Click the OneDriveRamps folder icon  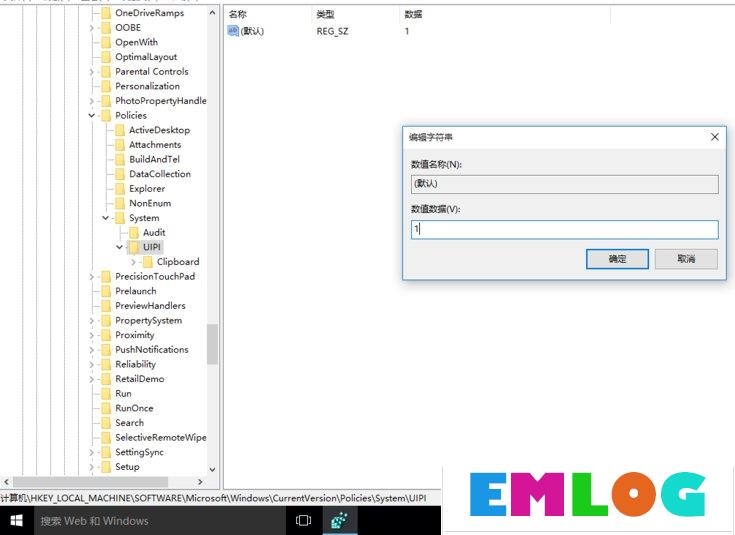coord(106,13)
